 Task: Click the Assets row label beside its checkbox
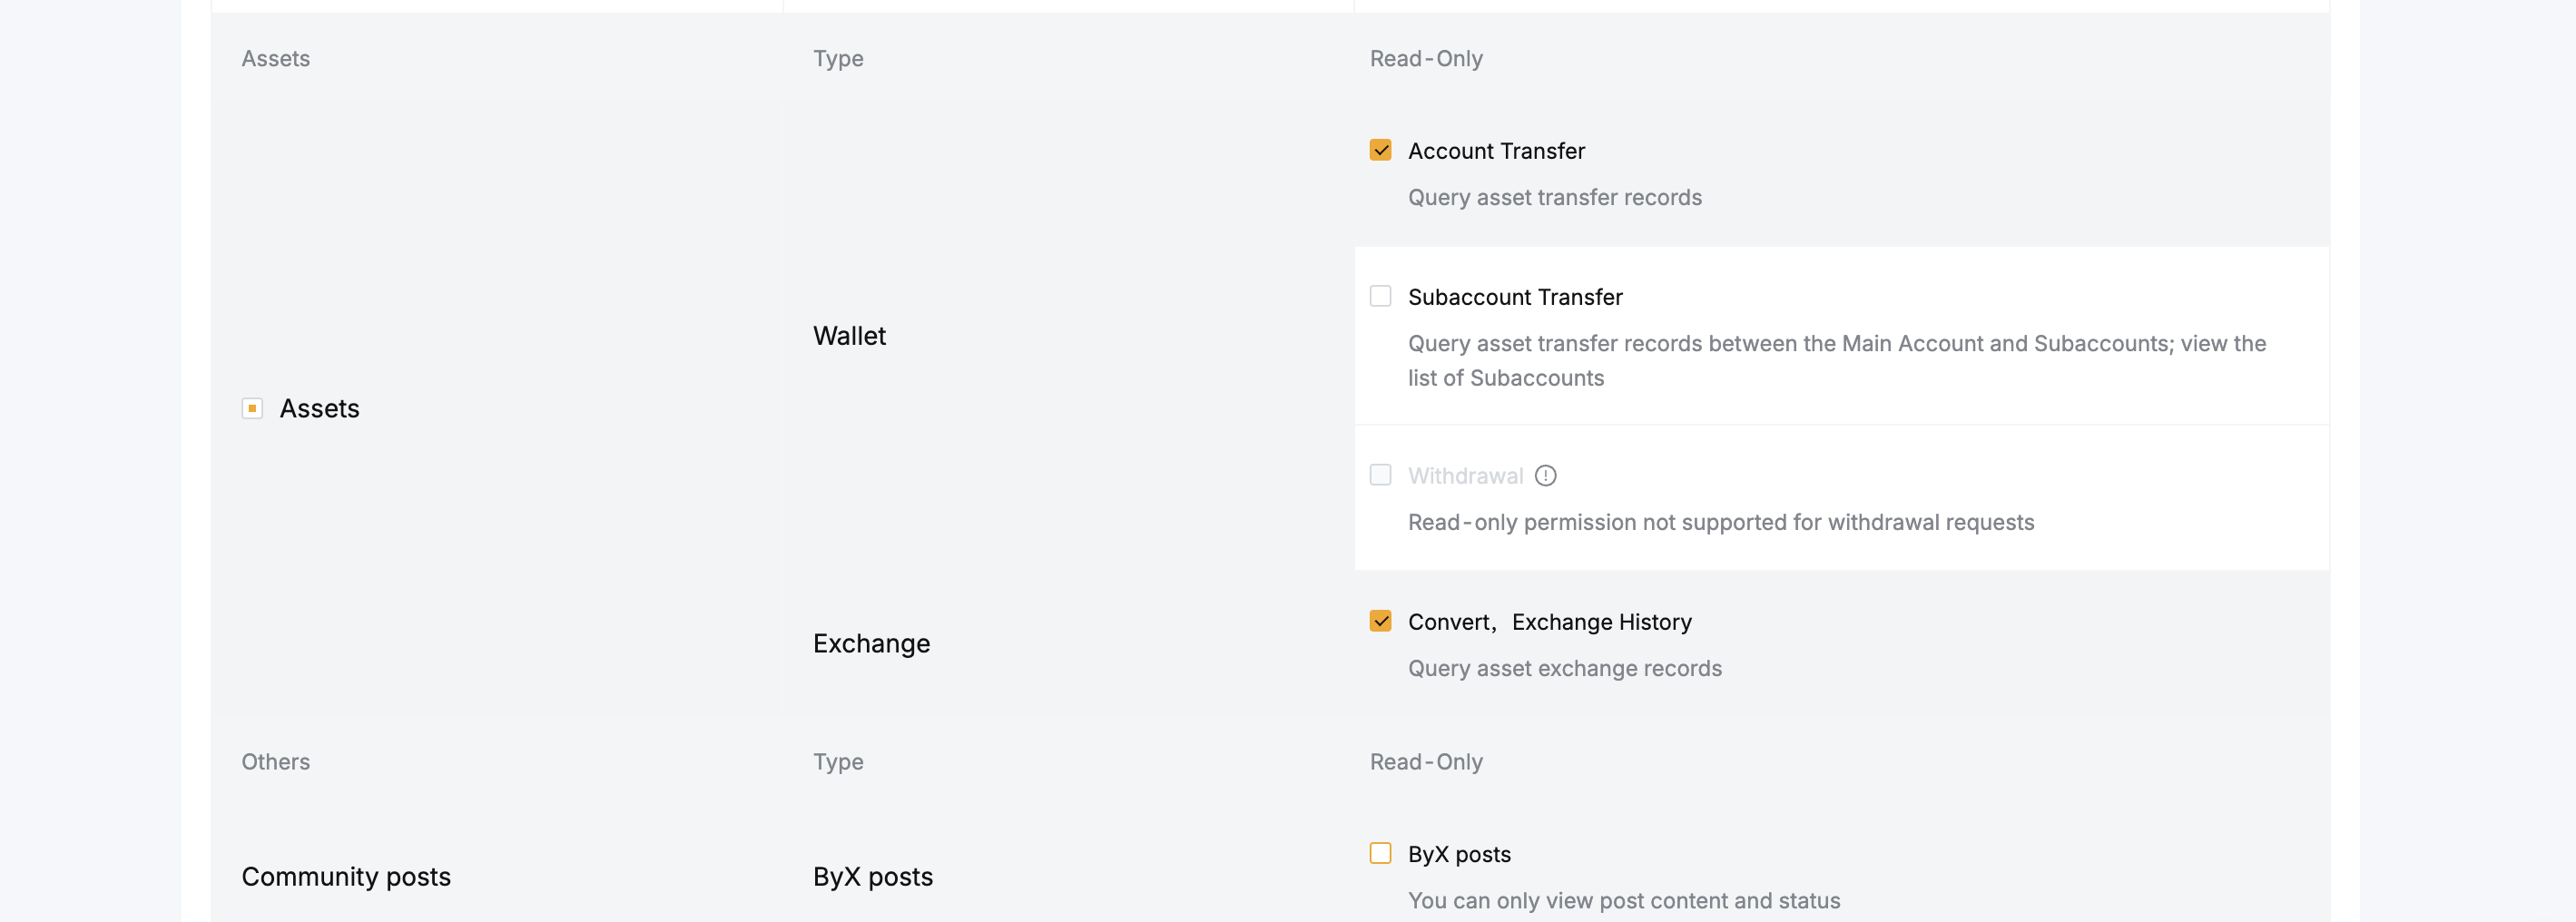tap(319, 408)
